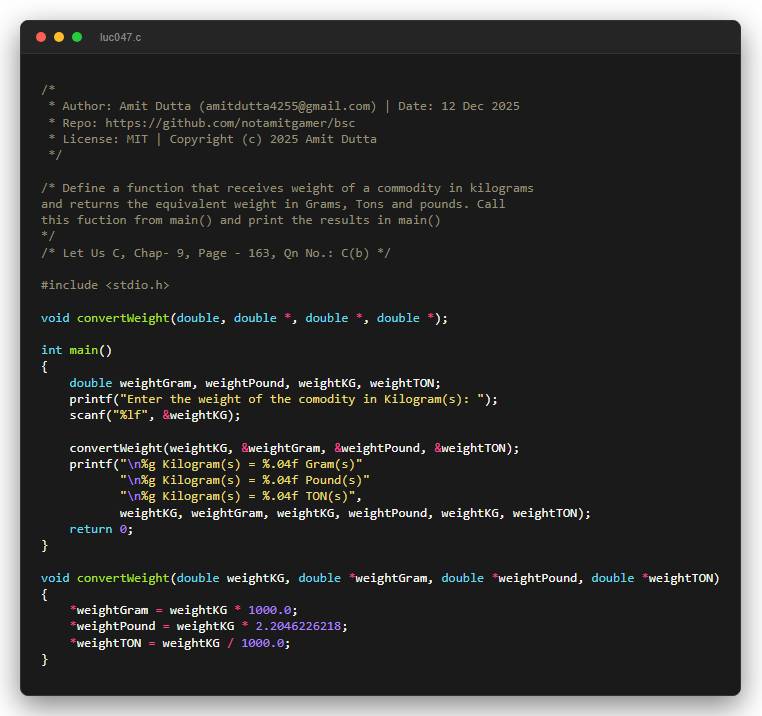Click the comment line 'Define a function that receives'
This screenshot has height=716, width=762.
tap(287, 188)
